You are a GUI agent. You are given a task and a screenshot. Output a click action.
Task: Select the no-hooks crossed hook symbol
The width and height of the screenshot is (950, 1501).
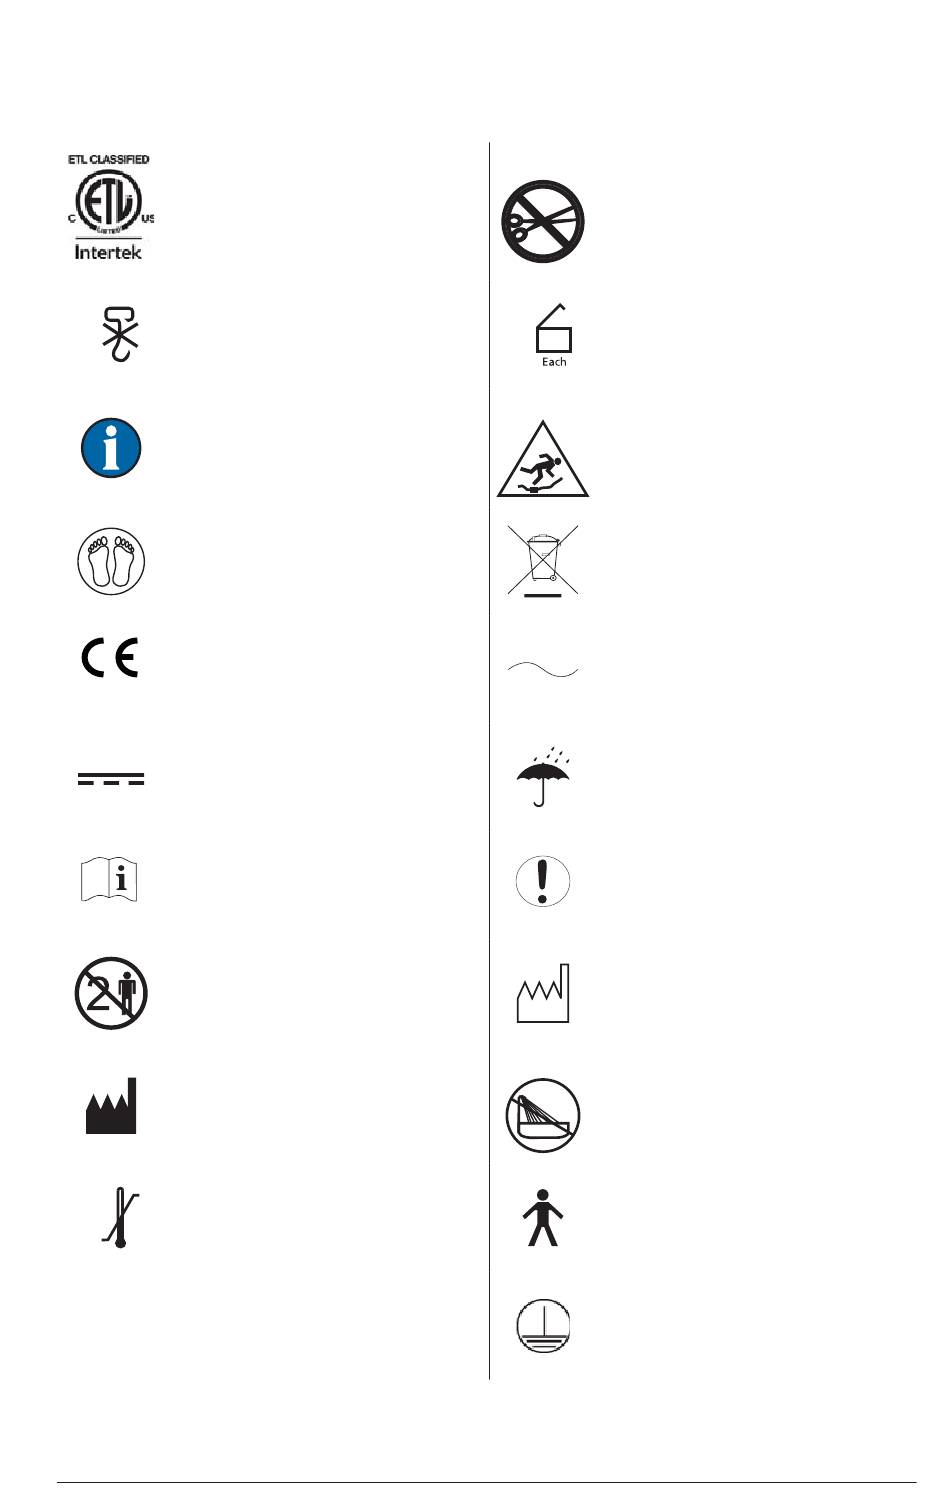click(x=120, y=333)
